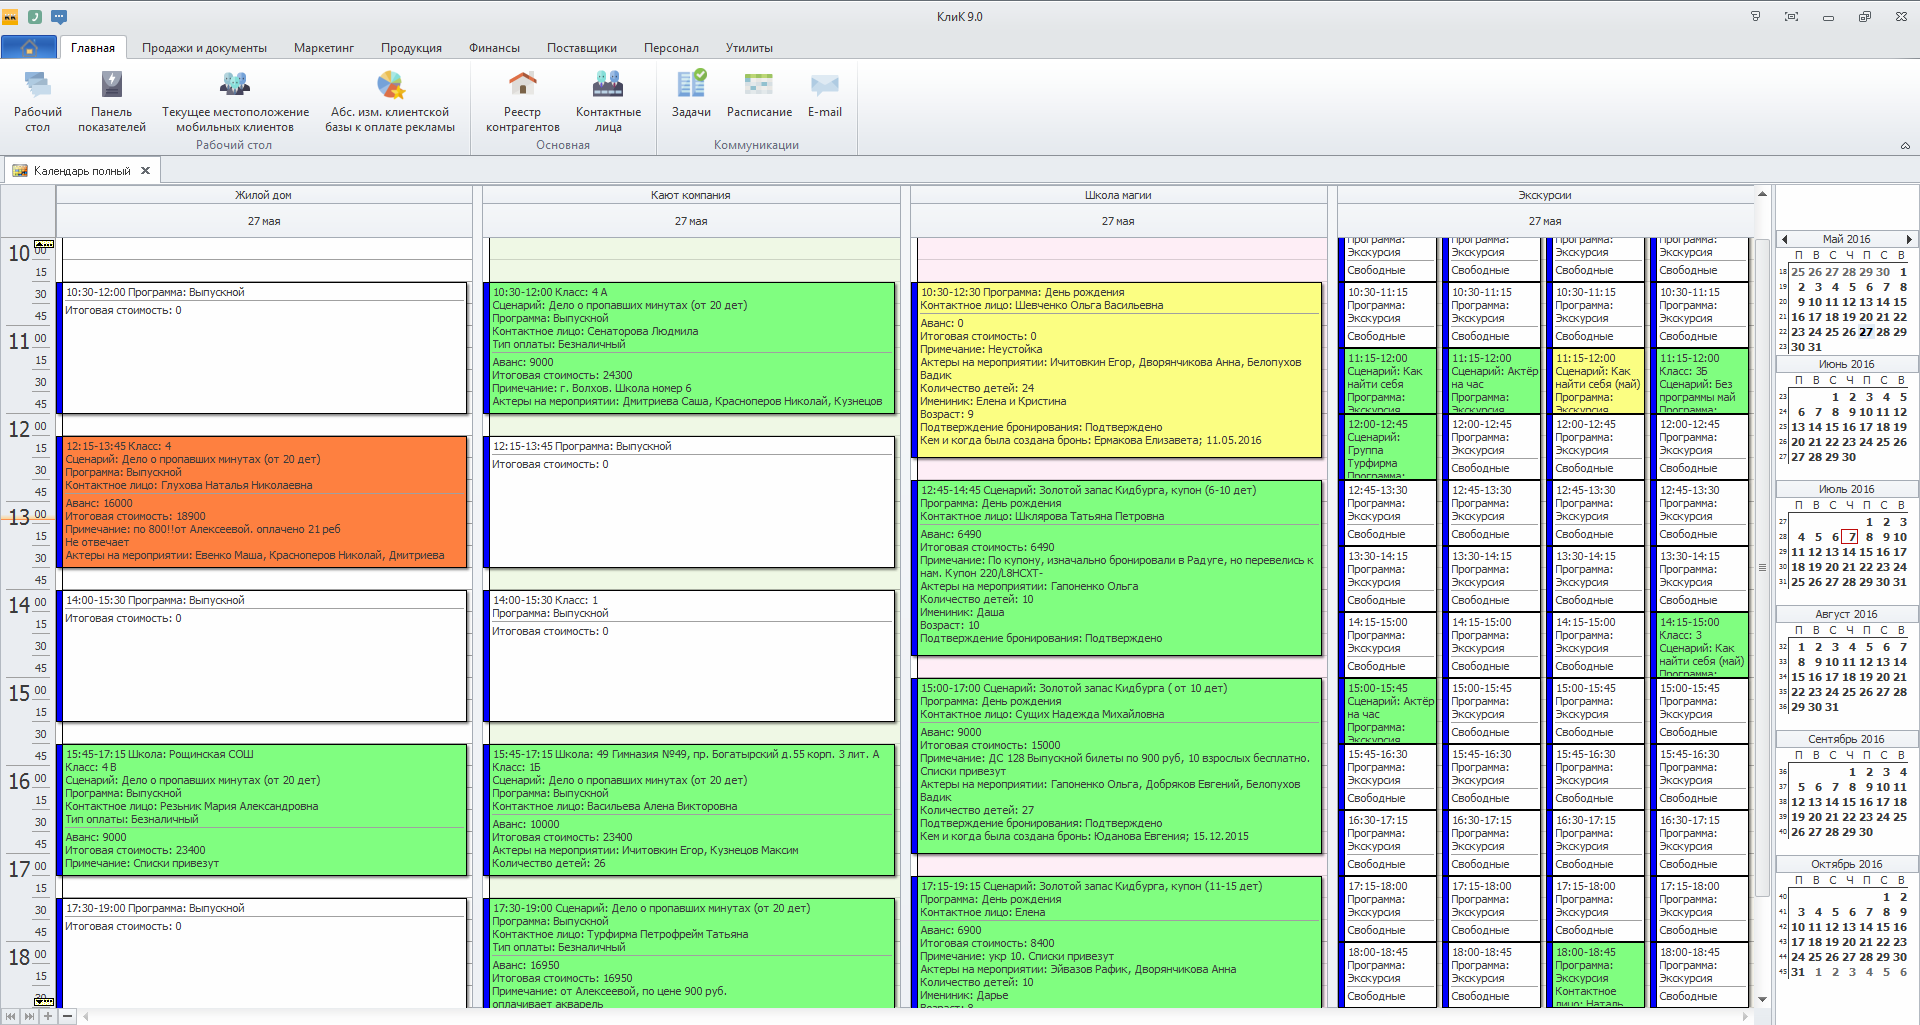Select 15:45-17:15 Рощинская СОШ appointment
This screenshot has width=1920, height=1025.
pyautogui.click(x=262, y=810)
